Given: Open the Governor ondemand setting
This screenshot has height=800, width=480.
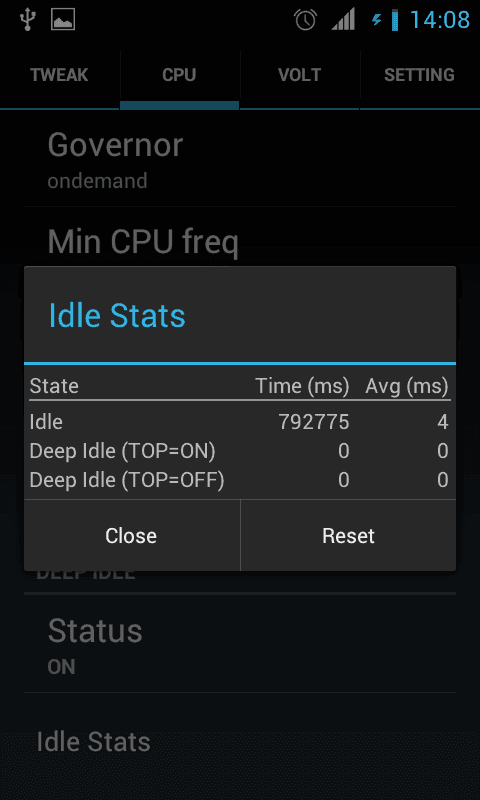Looking at the screenshot, I should 240,159.
